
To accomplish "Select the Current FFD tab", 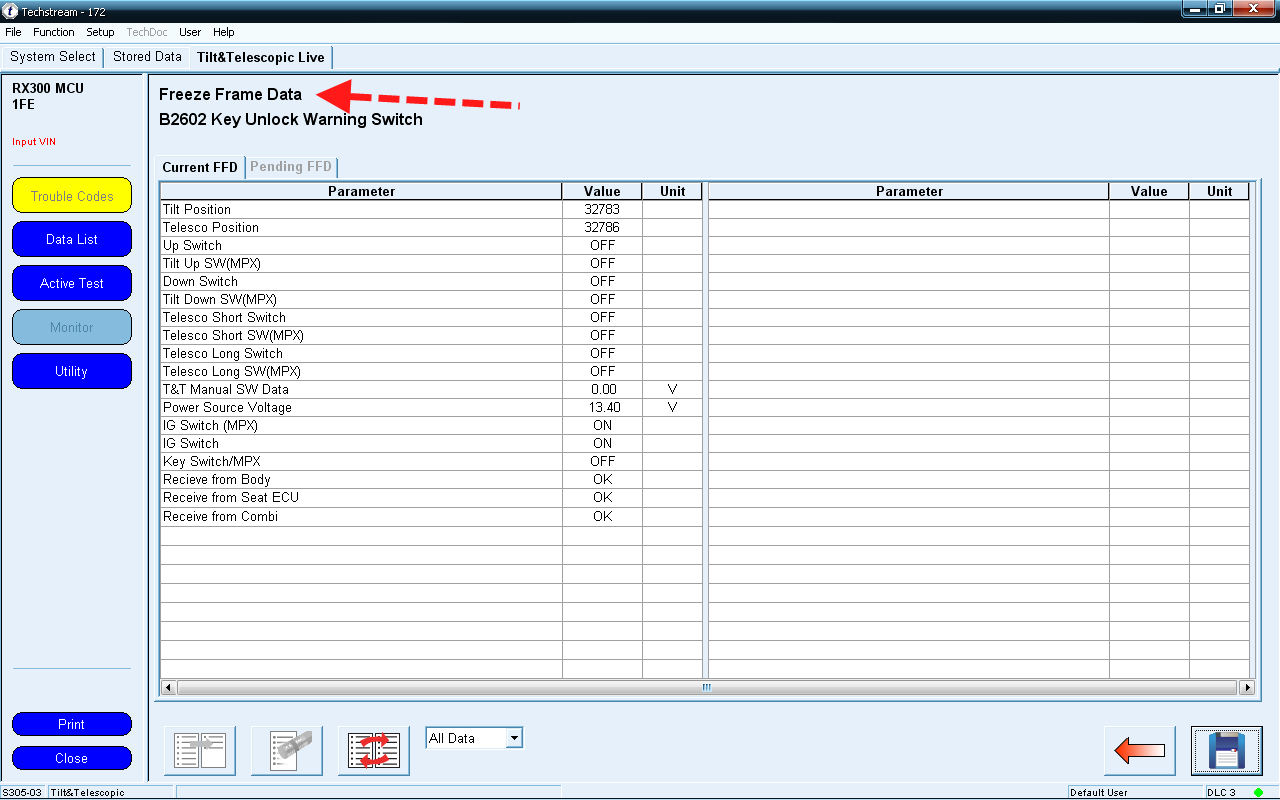I will [x=201, y=167].
